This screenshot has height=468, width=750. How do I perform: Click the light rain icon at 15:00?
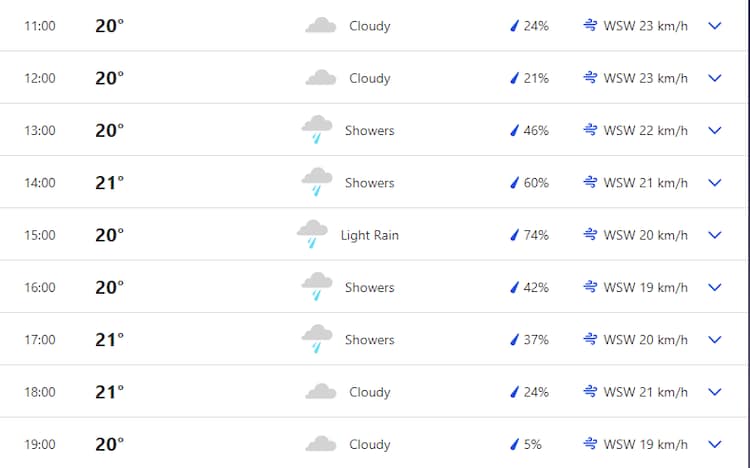(x=312, y=235)
